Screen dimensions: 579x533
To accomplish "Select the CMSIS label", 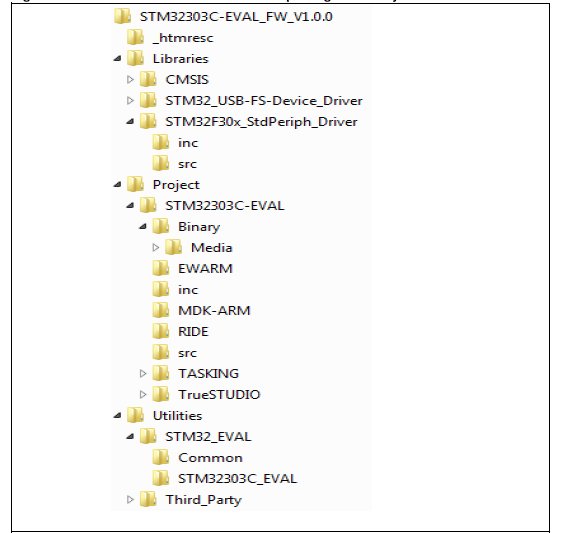I will point(187,79).
